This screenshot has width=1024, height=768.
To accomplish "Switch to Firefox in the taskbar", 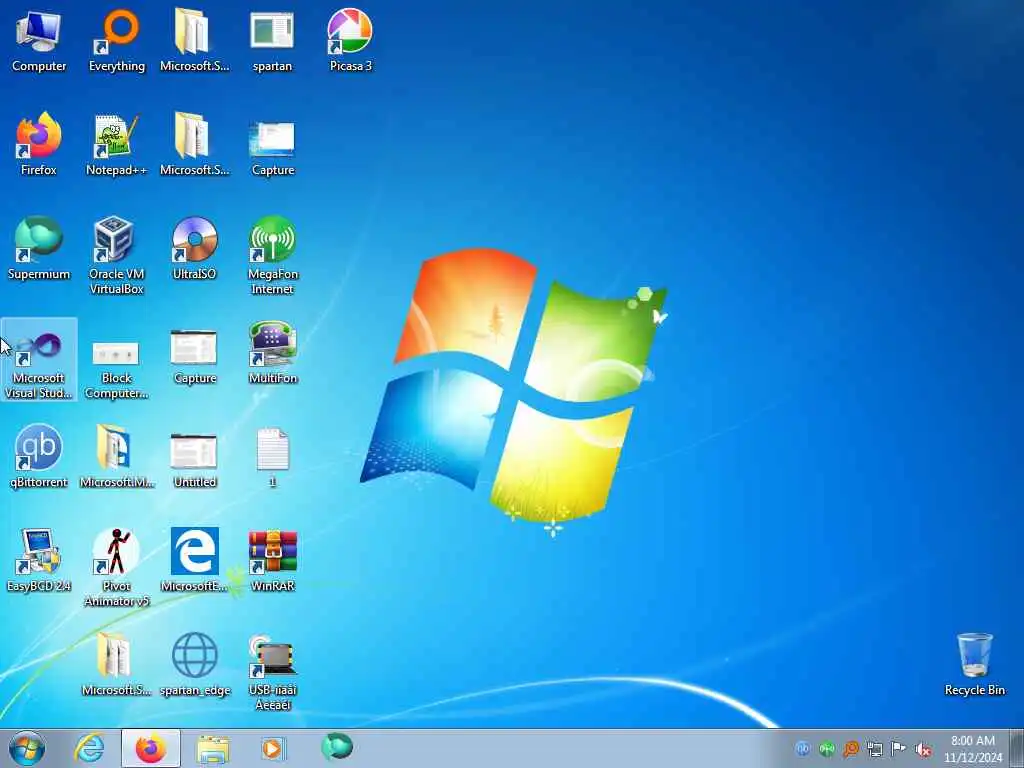I will tap(150, 748).
